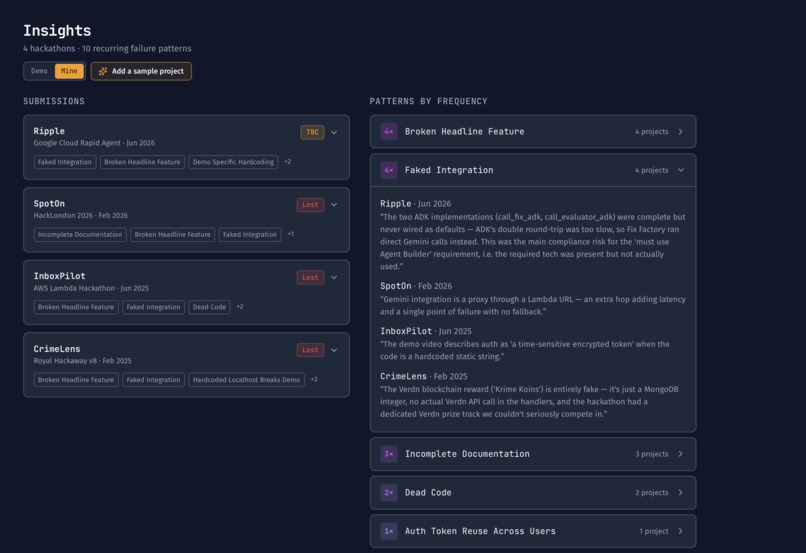This screenshot has width=806, height=553.
Task: Click the 3× badge on Incomplete Documentation
Action: click(x=389, y=454)
